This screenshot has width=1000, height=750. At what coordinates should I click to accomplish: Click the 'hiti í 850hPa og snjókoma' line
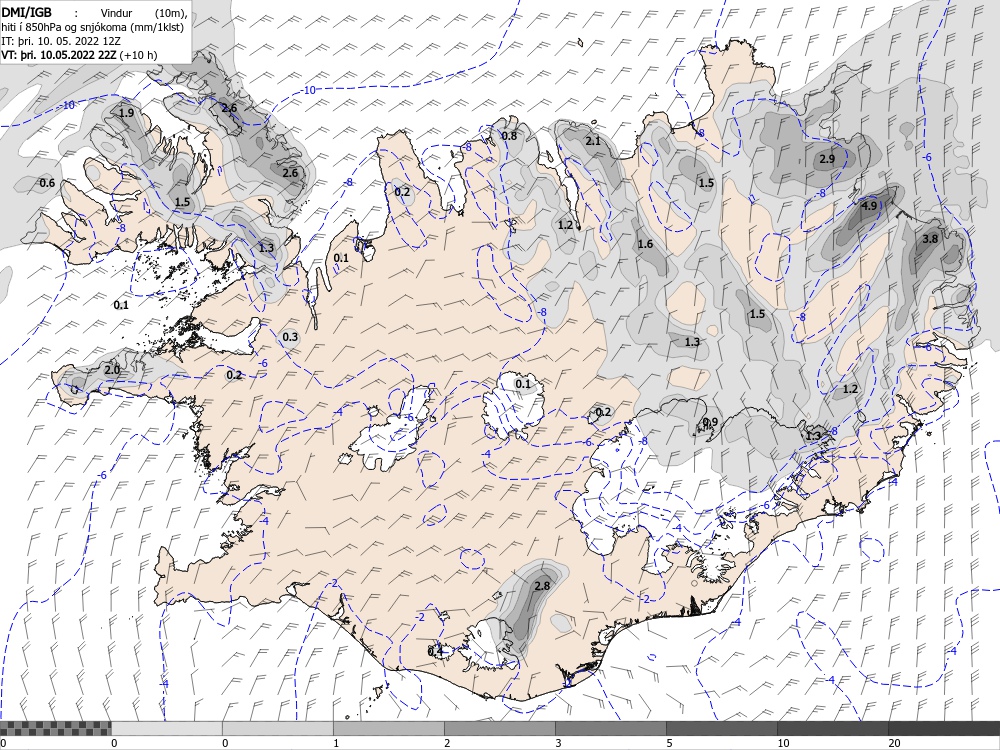tap(92, 27)
